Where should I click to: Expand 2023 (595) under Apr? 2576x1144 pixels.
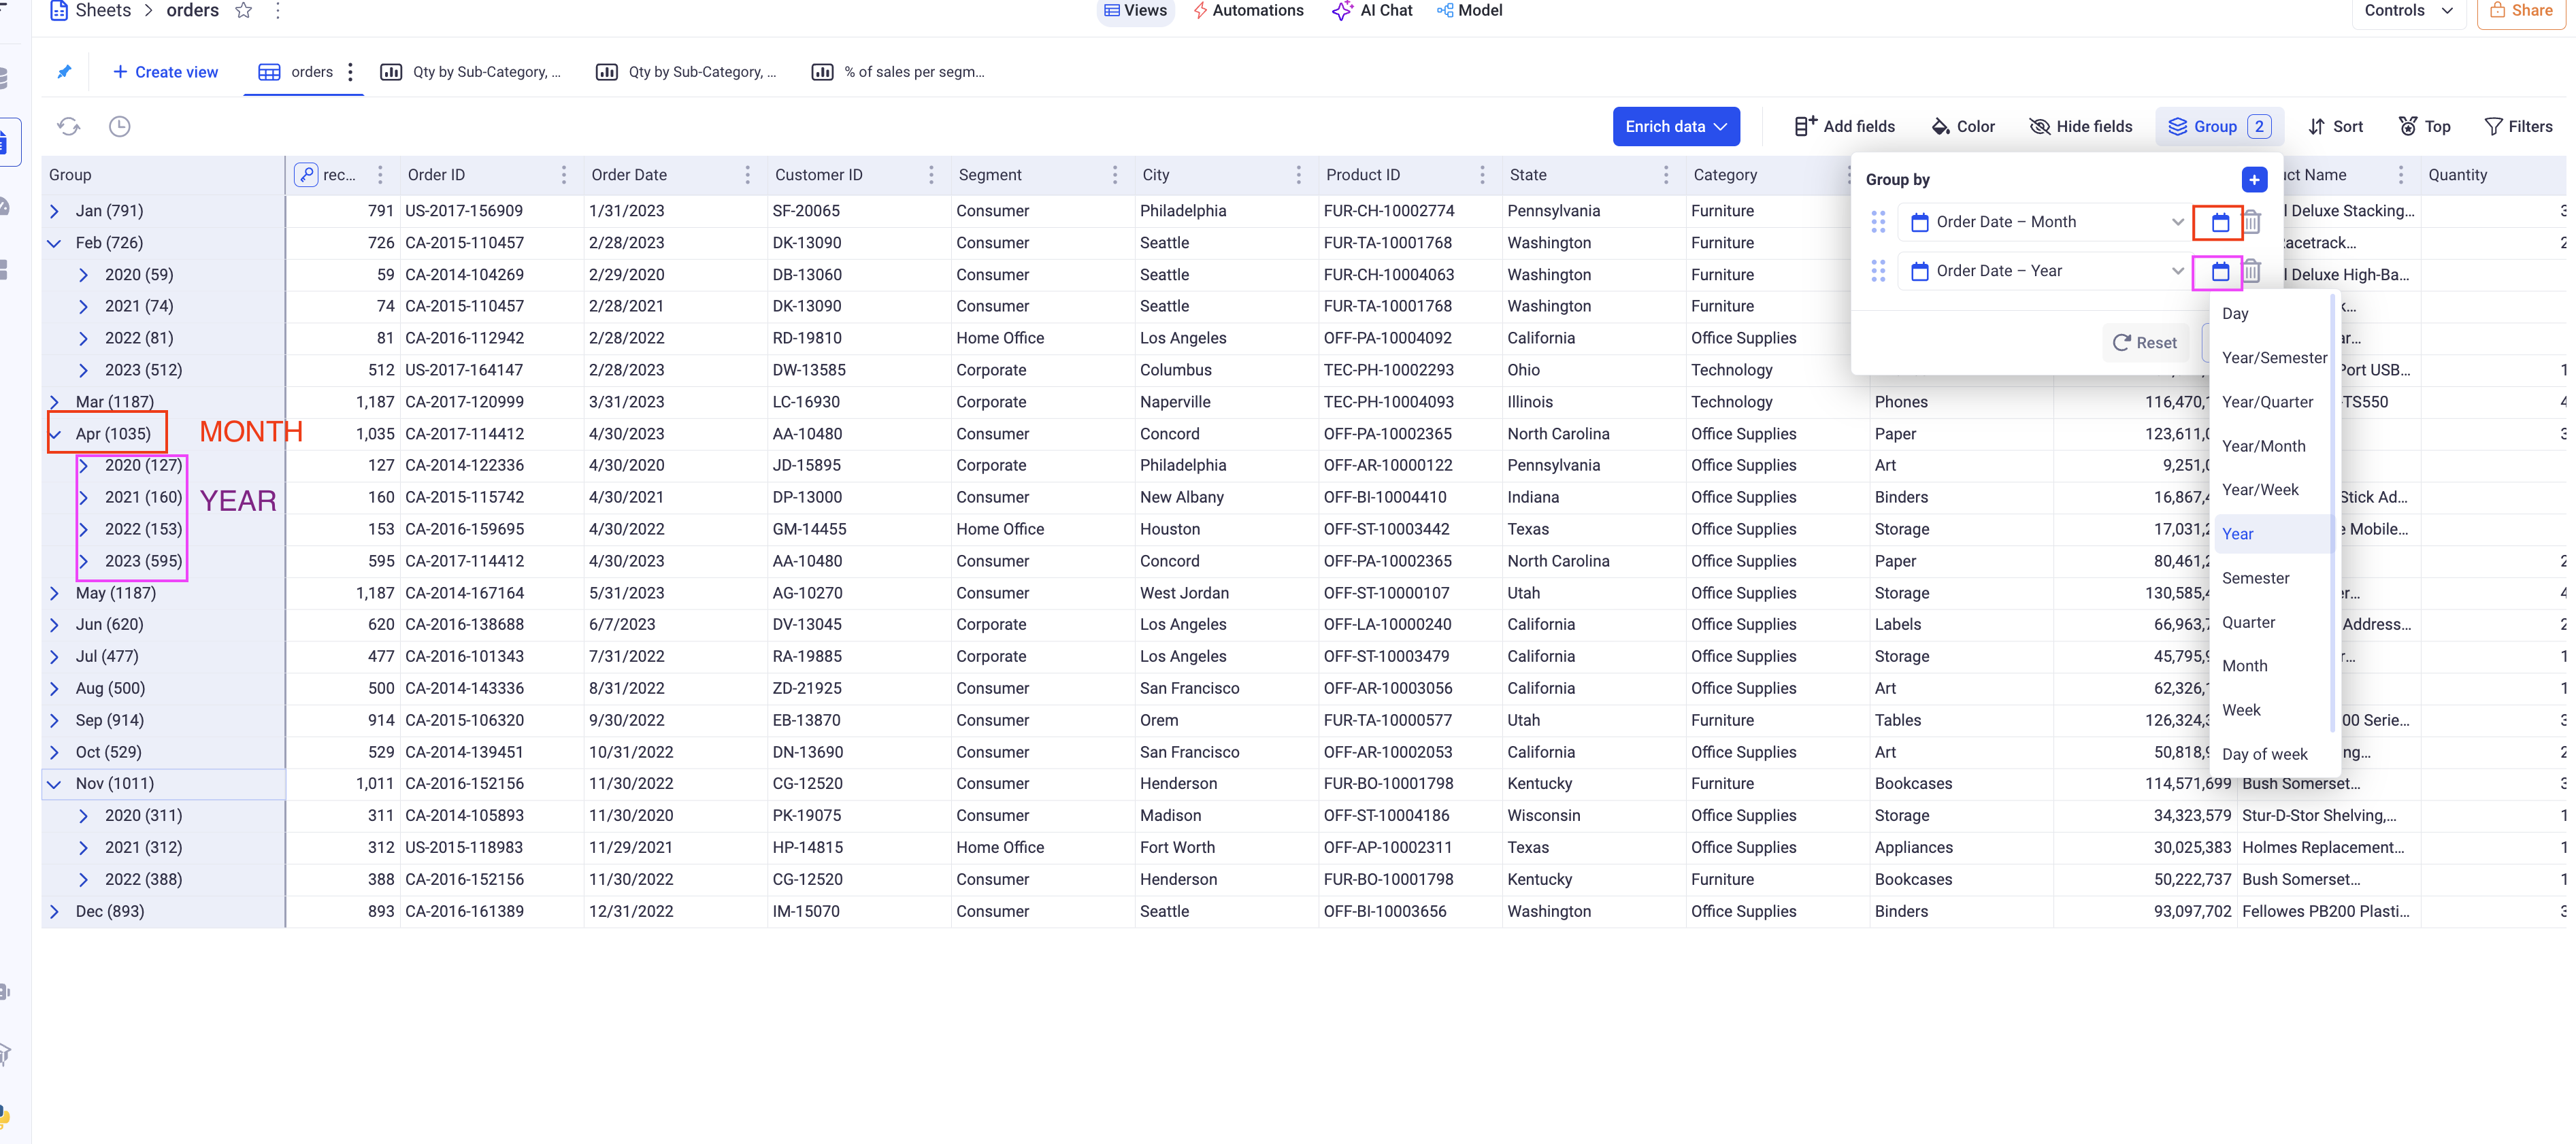click(x=84, y=561)
